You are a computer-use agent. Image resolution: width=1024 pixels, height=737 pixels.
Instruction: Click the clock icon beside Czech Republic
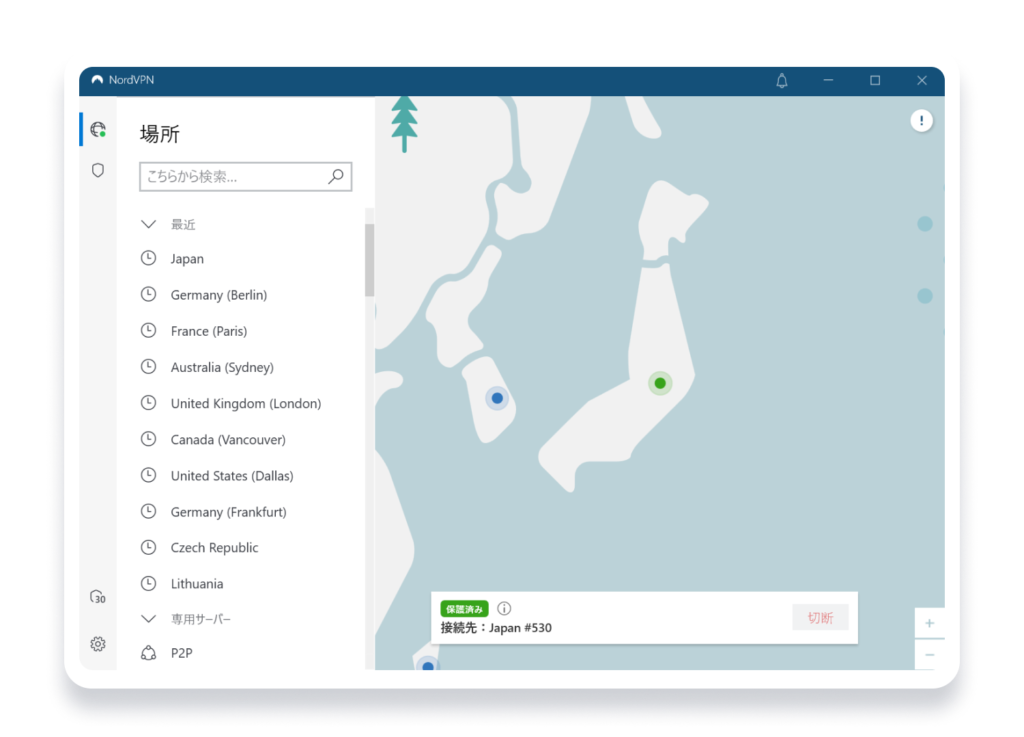click(149, 547)
